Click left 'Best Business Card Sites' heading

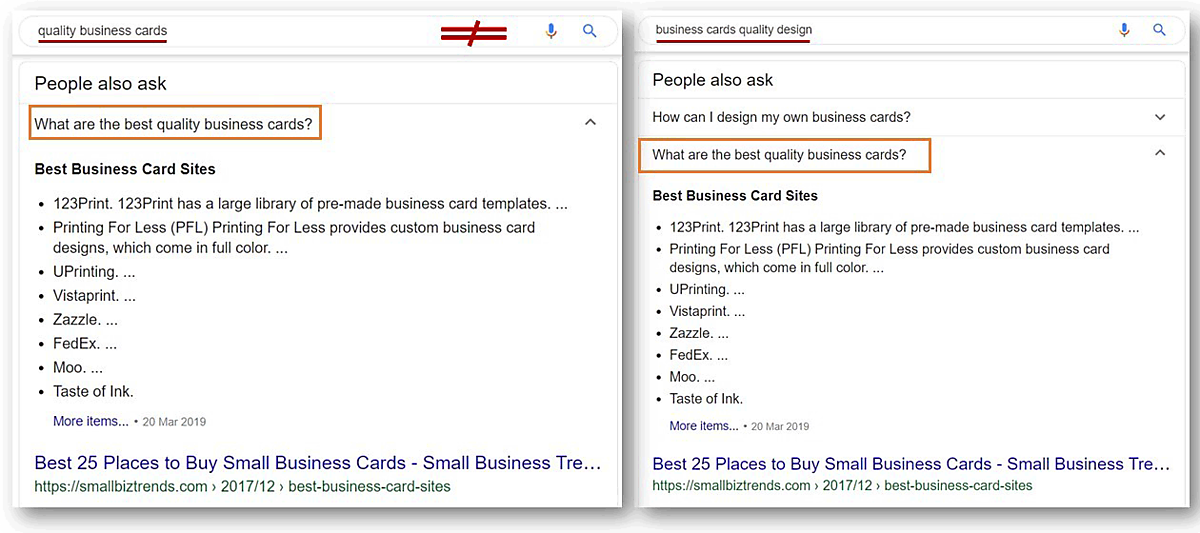click(125, 169)
